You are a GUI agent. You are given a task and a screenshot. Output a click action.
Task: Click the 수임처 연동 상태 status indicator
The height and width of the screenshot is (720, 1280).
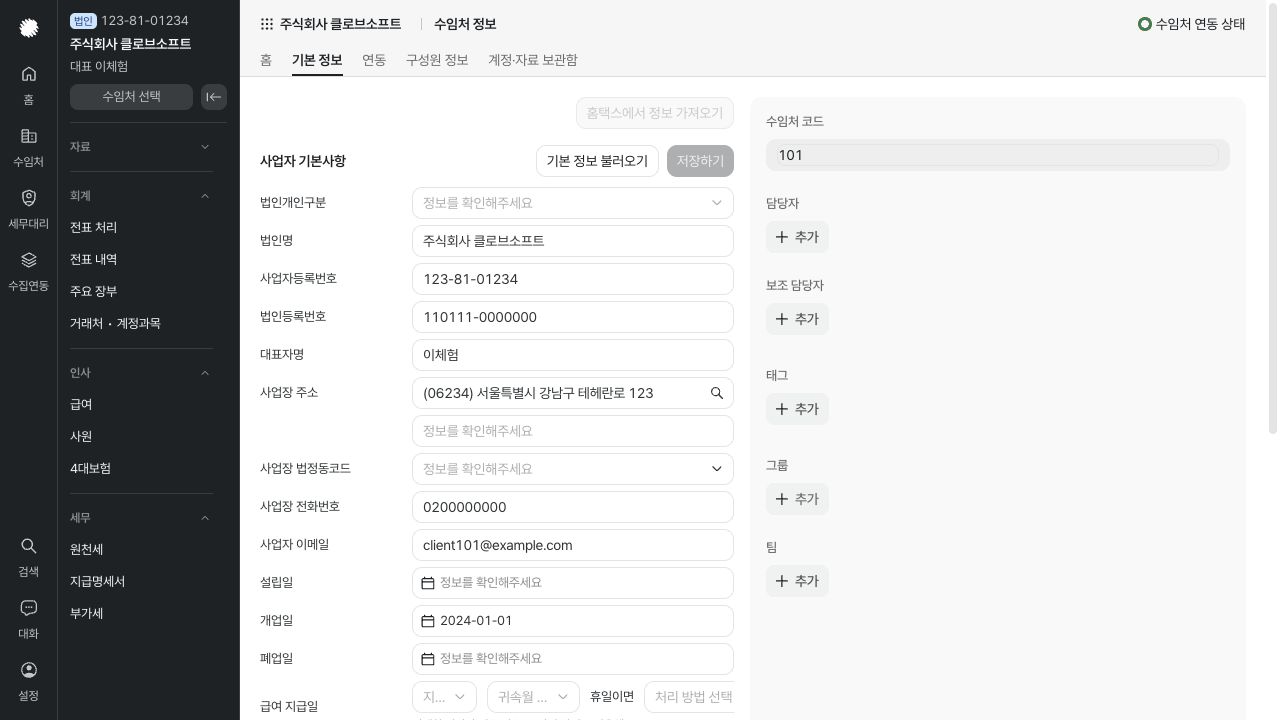pyautogui.click(x=1191, y=24)
